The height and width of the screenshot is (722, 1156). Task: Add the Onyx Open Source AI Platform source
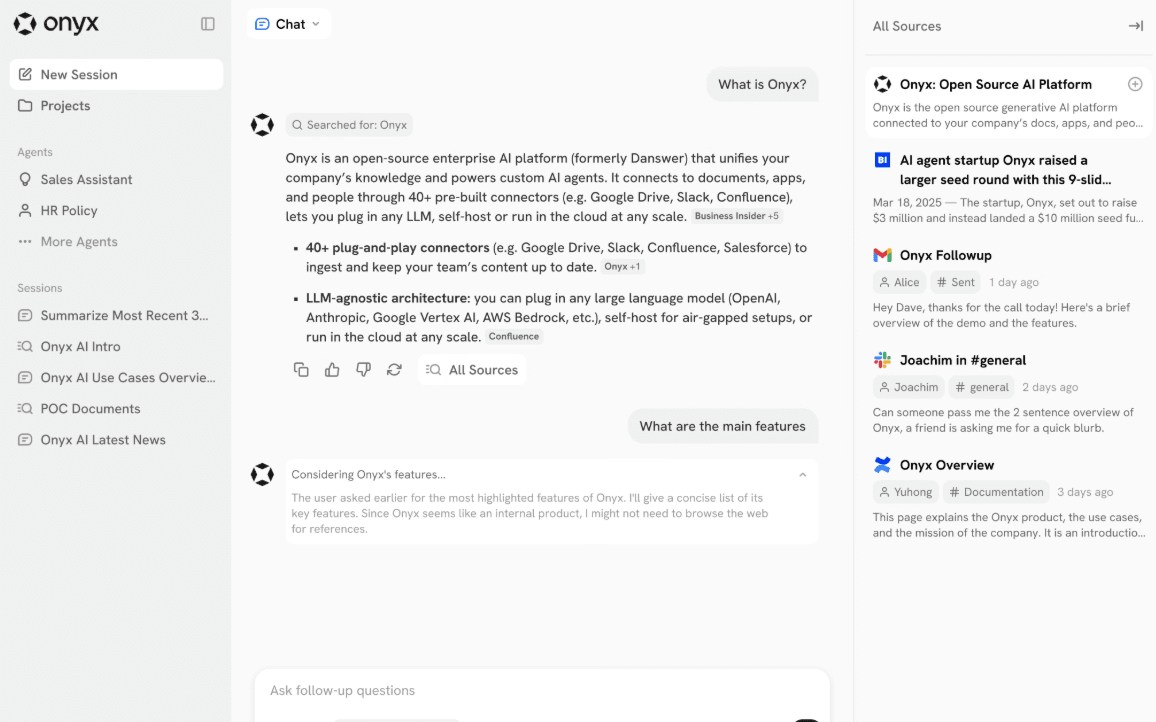(x=1135, y=84)
